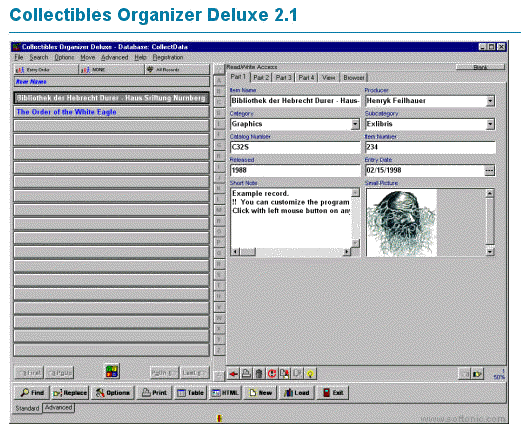
Task: Select The Order of the White Eagle entry
Action: (x=111, y=112)
